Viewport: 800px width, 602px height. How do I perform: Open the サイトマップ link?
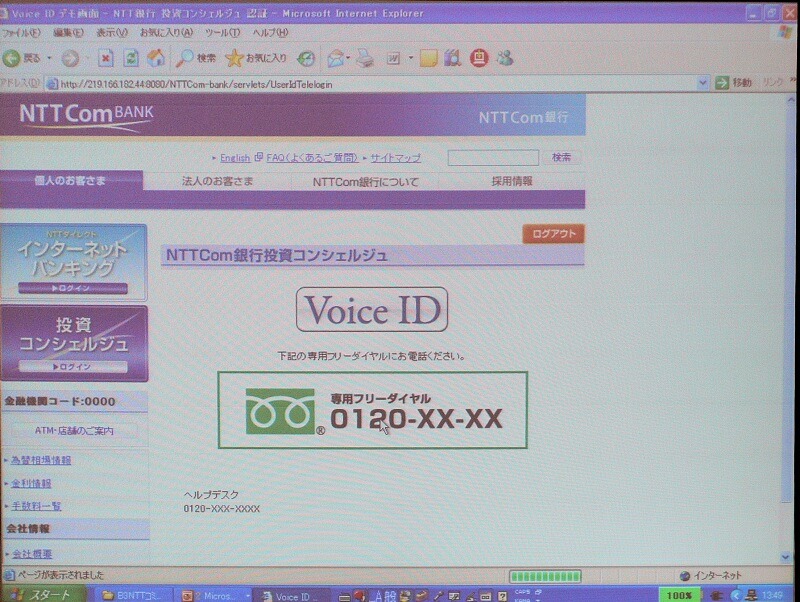coord(395,158)
